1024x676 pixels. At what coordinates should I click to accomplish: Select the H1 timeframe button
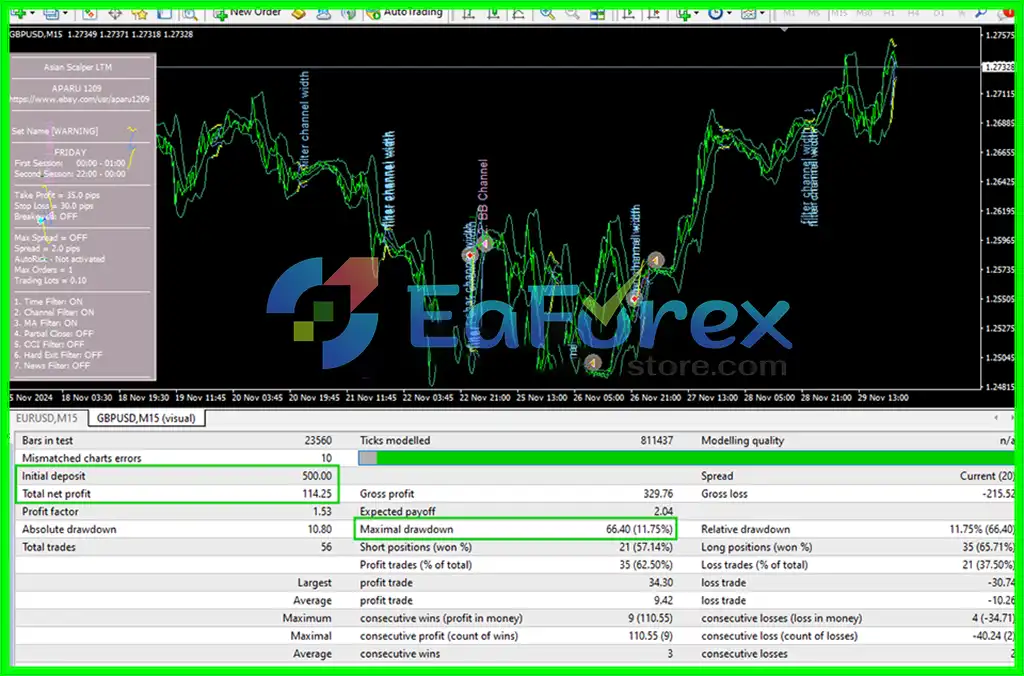pos(889,12)
